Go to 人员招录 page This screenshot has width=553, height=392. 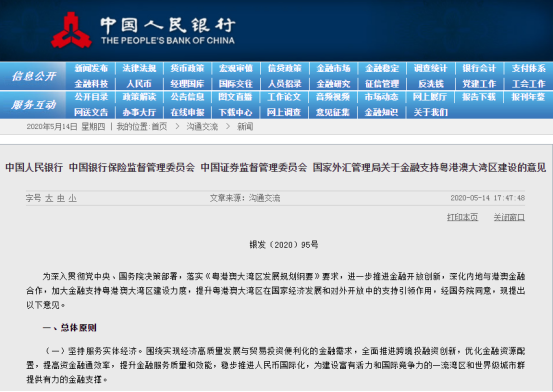pyautogui.click(x=284, y=84)
